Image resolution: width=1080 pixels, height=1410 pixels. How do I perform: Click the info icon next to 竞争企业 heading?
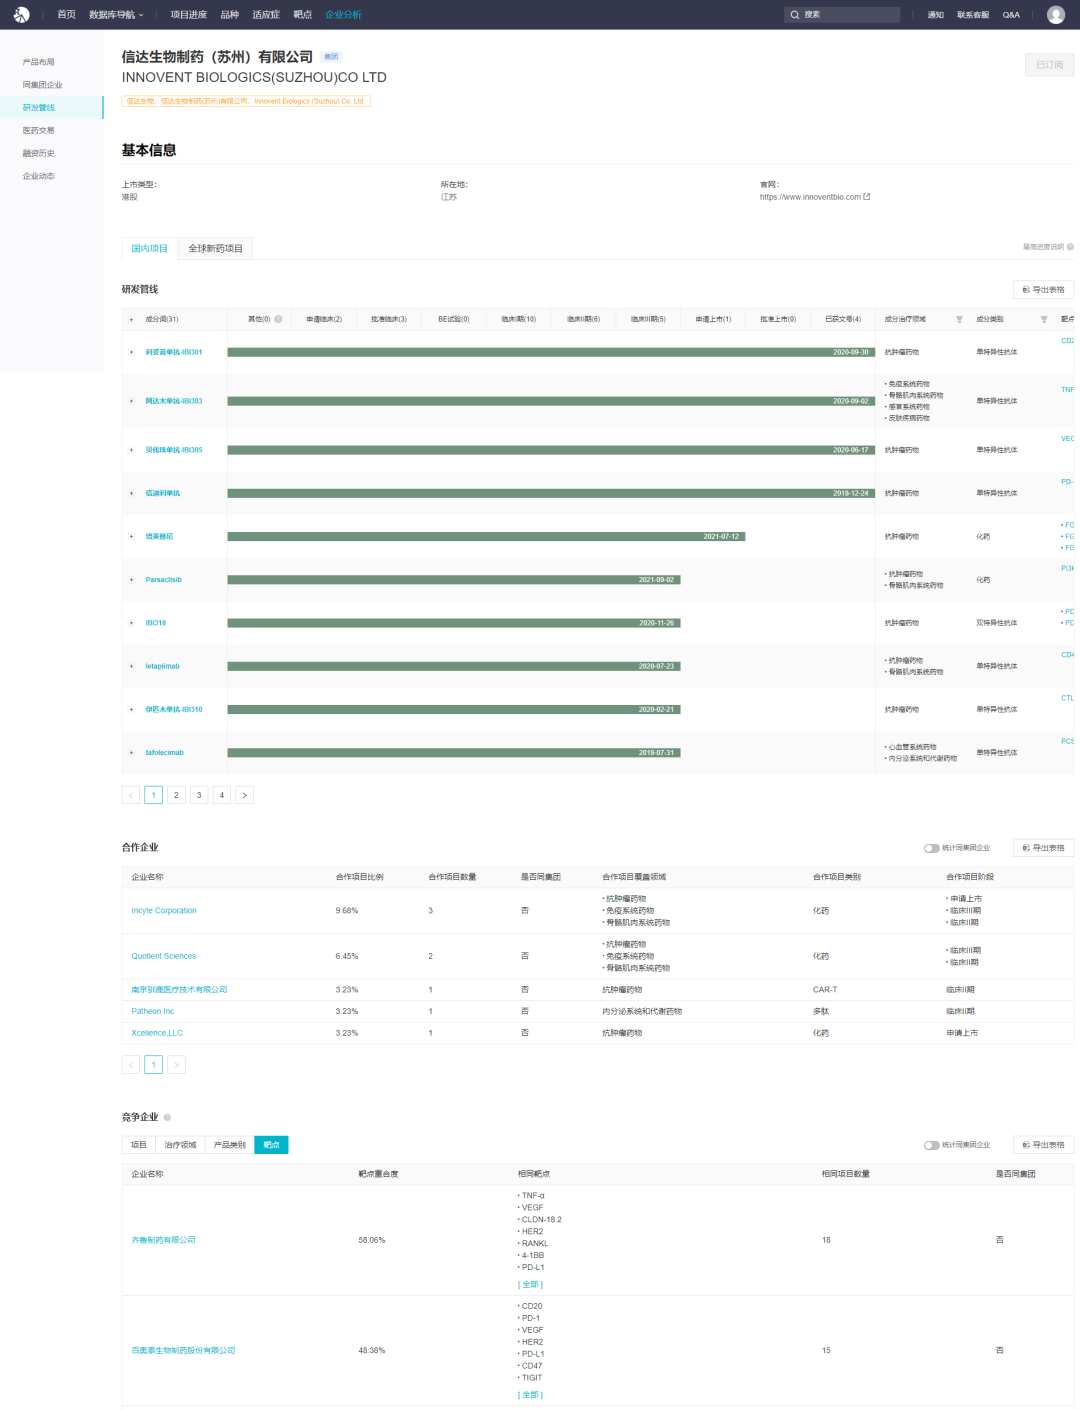point(167,1118)
